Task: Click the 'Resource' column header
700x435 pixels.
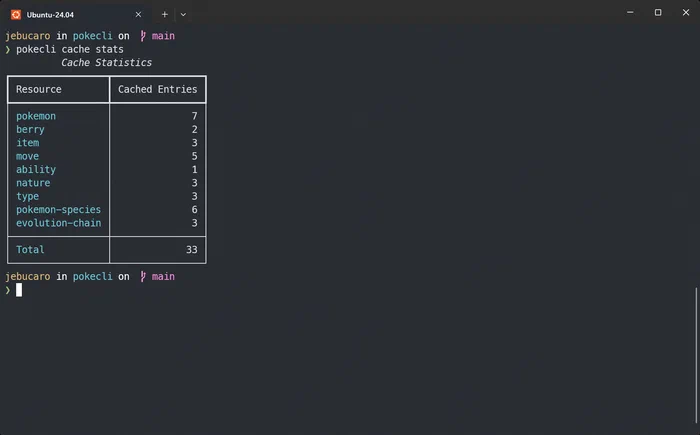Action: coord(39,89)
